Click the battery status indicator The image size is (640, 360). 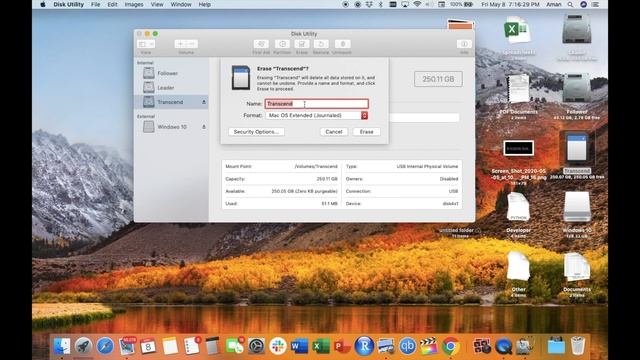pyautogui.click(x=461, y=4)
